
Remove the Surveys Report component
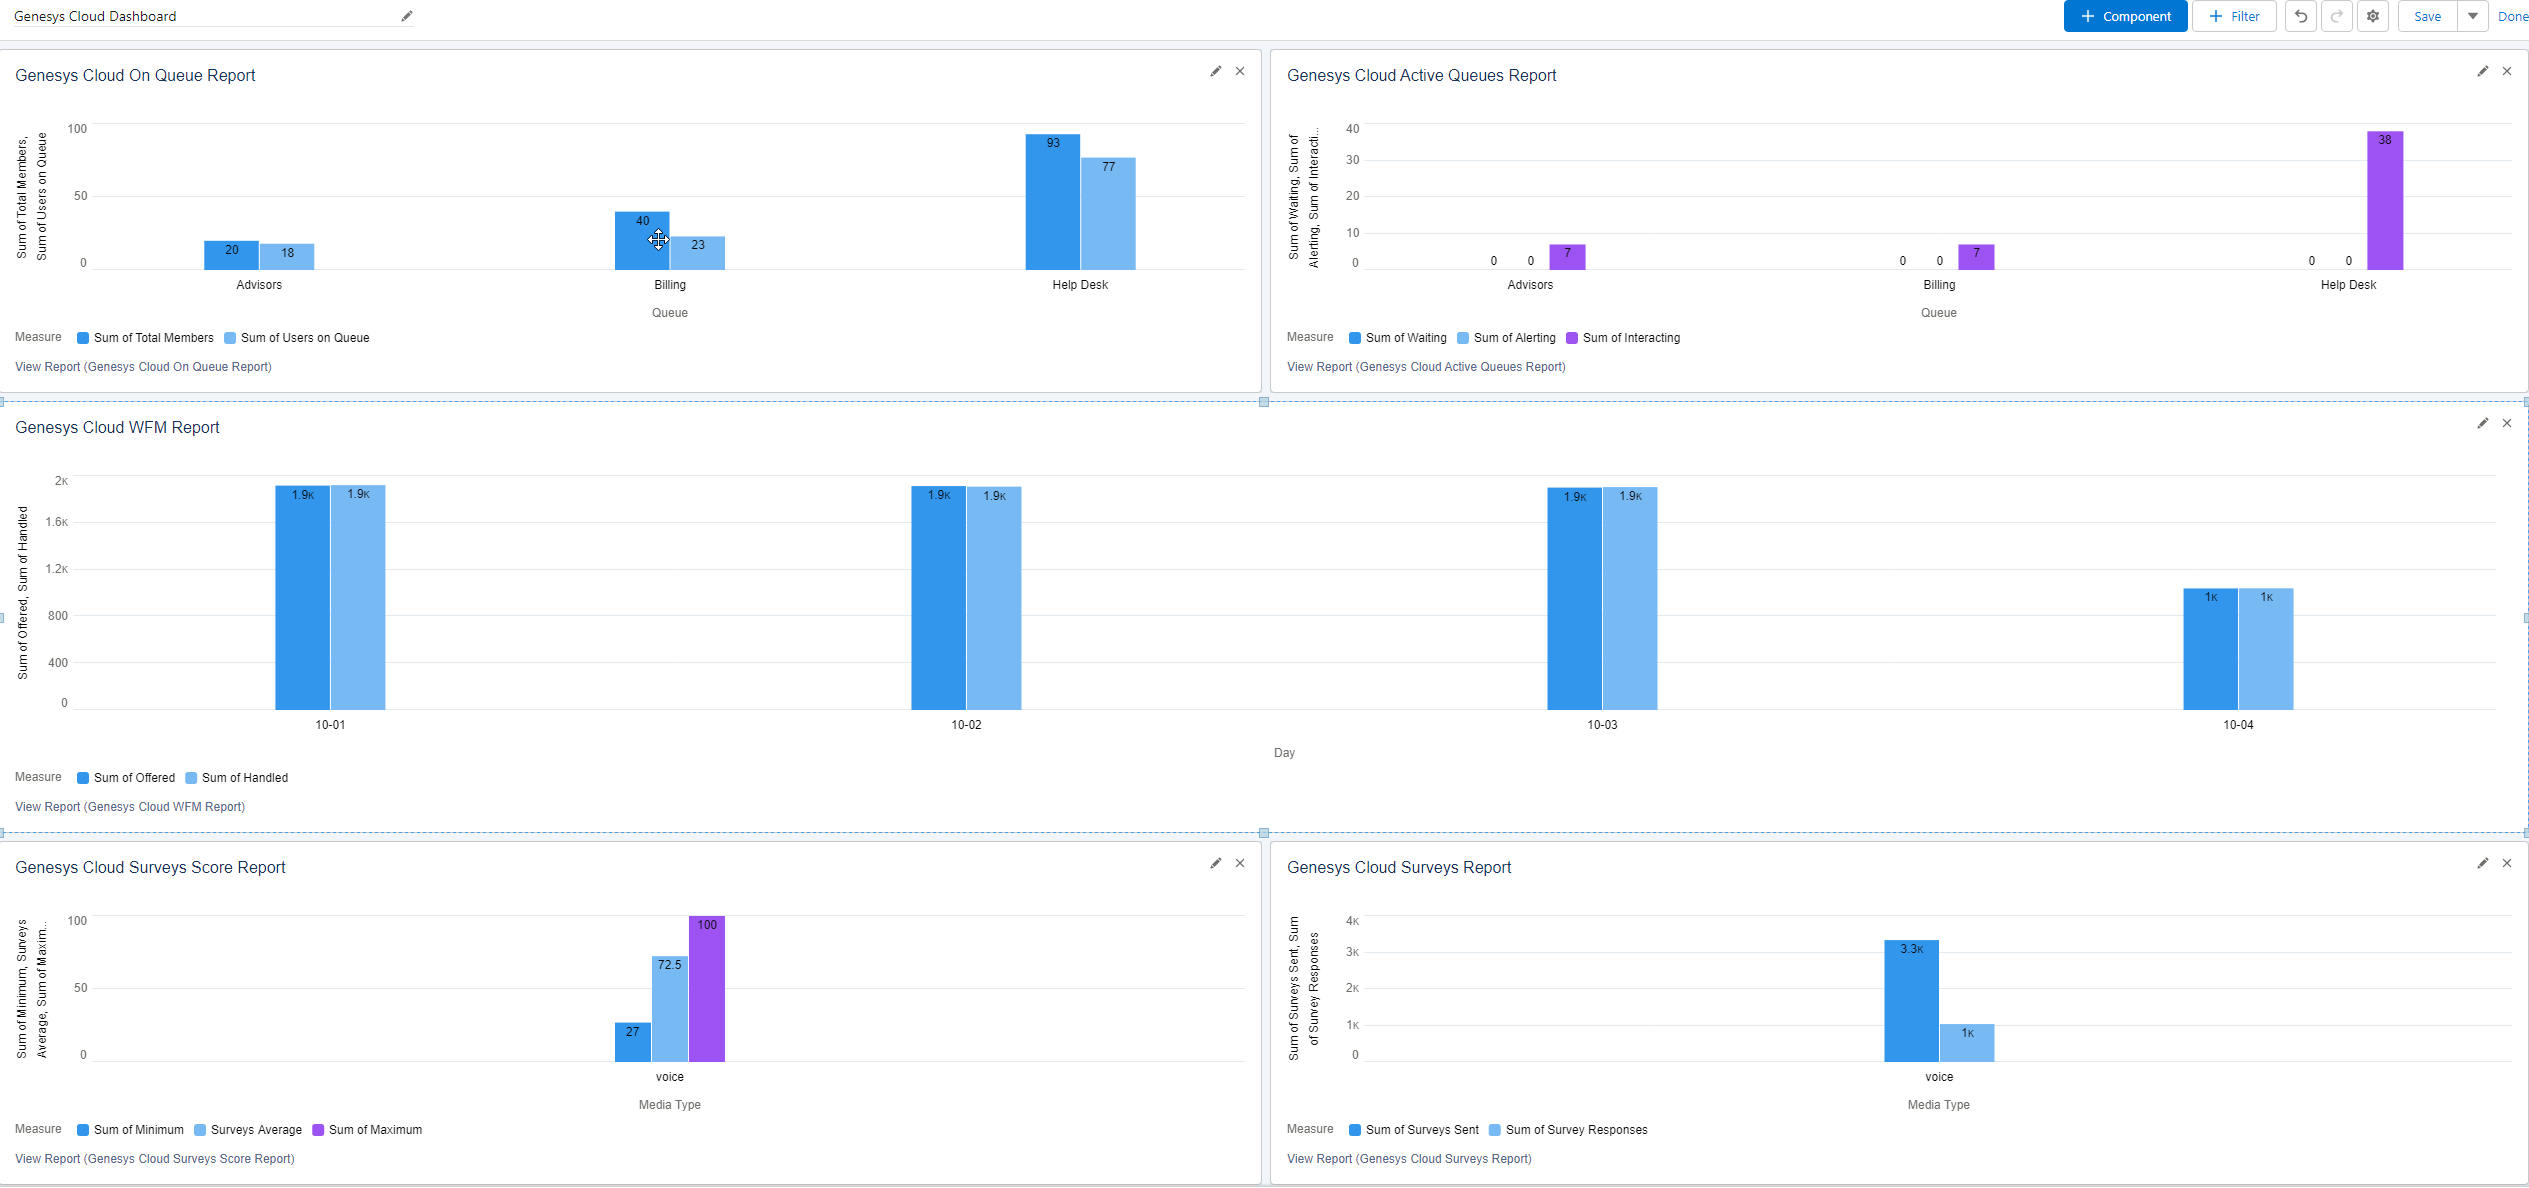2506,863
